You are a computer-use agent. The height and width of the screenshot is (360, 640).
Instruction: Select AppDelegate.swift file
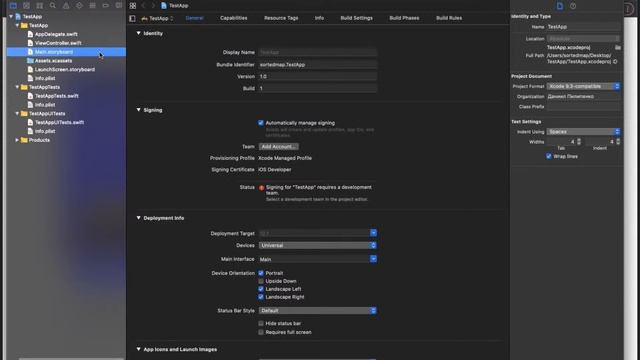56,34
